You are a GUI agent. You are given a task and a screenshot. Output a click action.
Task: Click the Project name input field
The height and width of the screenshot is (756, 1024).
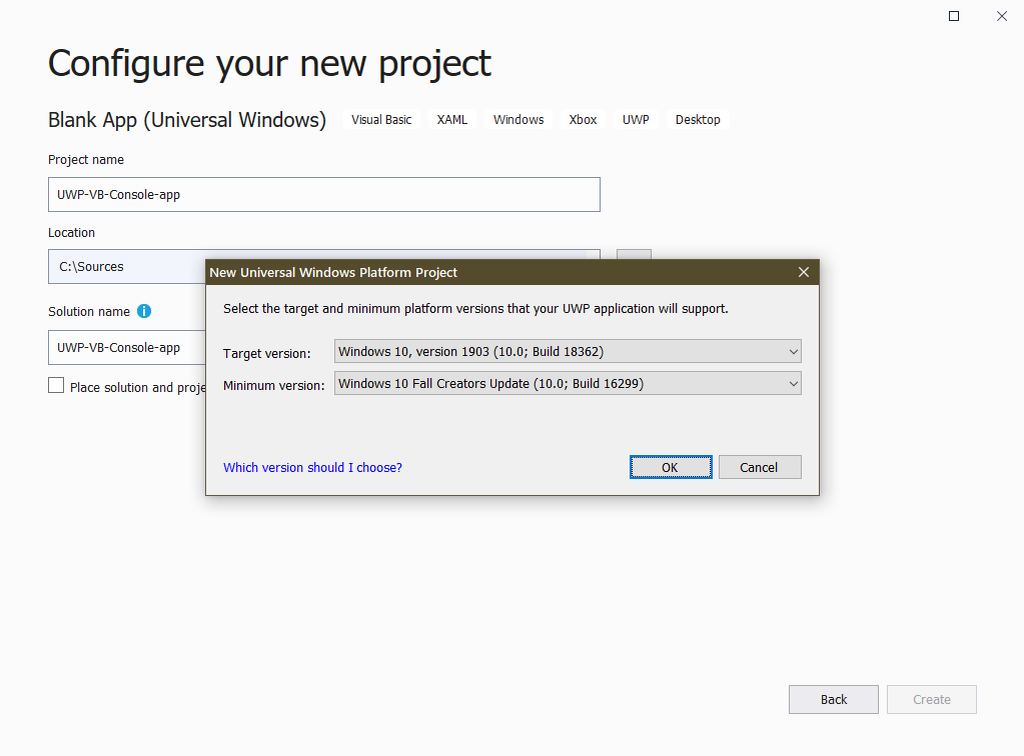click(324, 195)
